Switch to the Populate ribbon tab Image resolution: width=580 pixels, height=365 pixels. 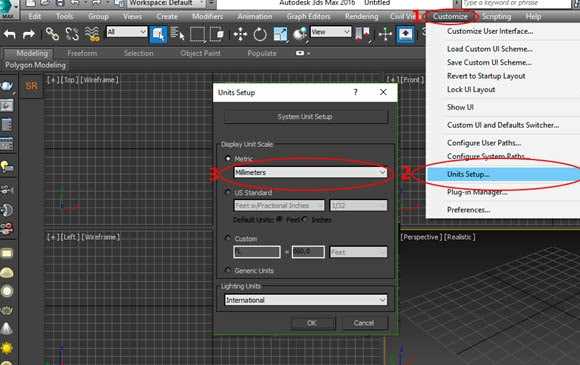262,53
